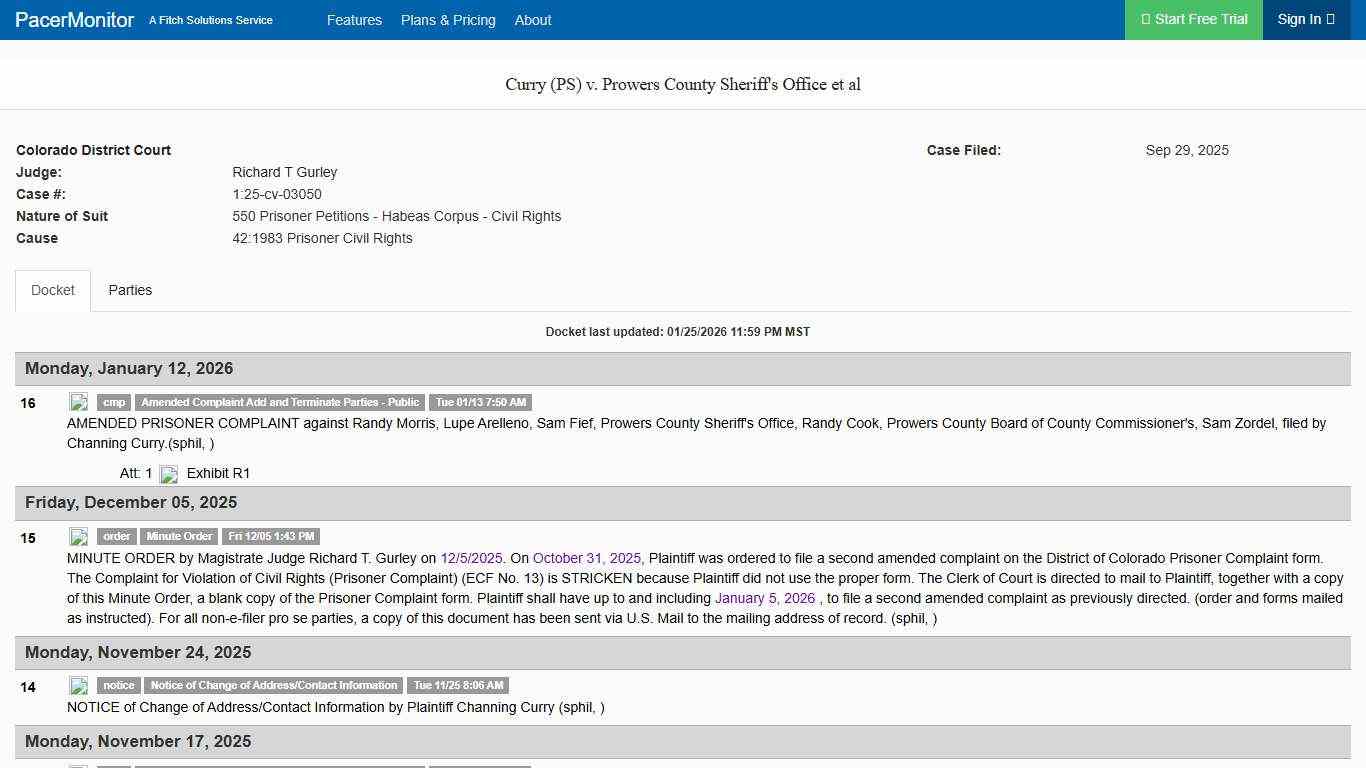This screenshot has height=768, width=1366.
Task: Click the Exhibit R1 attachment icon
Action: [168, 474]
